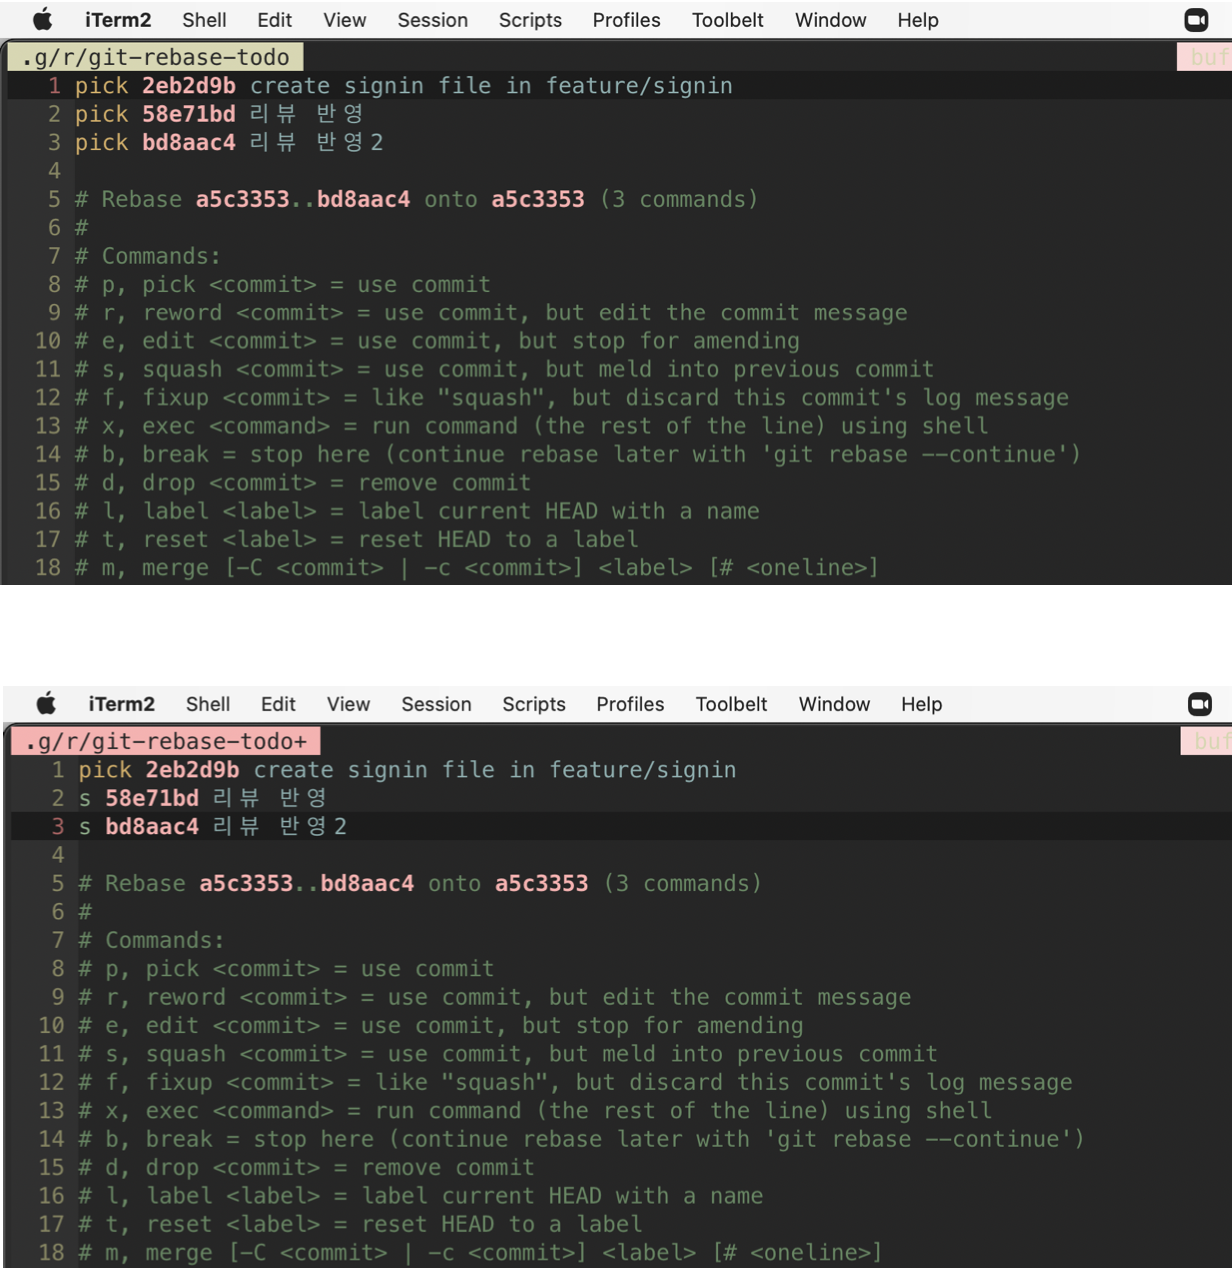Open Window menu in upper menu bar
This screenshot has height=1274, width=1232.
click(831, 20)
